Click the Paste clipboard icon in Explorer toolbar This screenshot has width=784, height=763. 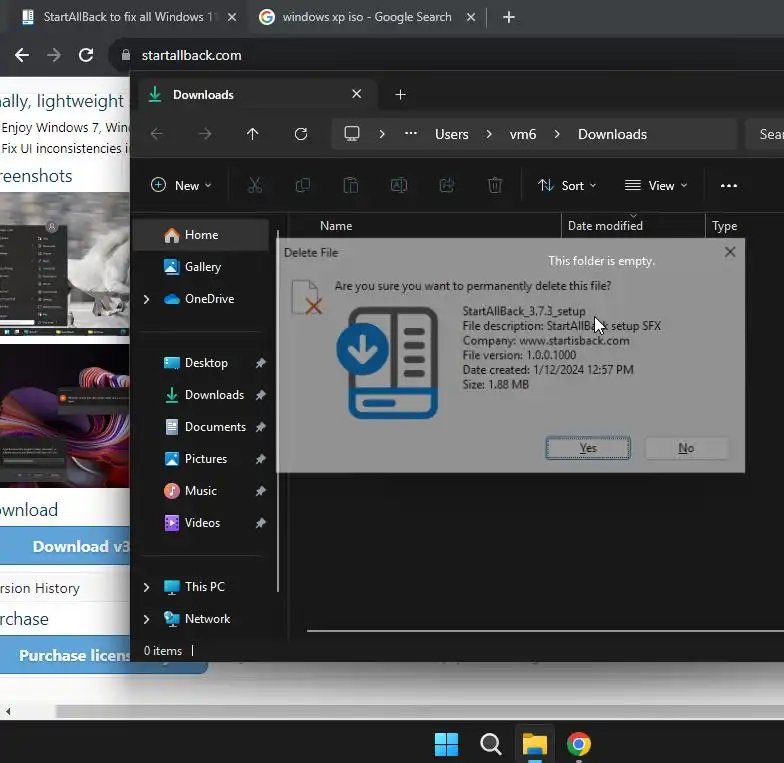click(350, 186)
